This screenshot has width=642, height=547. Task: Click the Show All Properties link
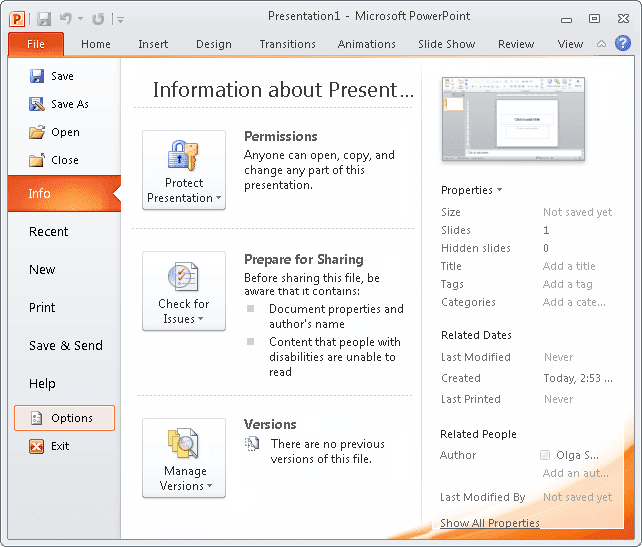coord(490,523)
